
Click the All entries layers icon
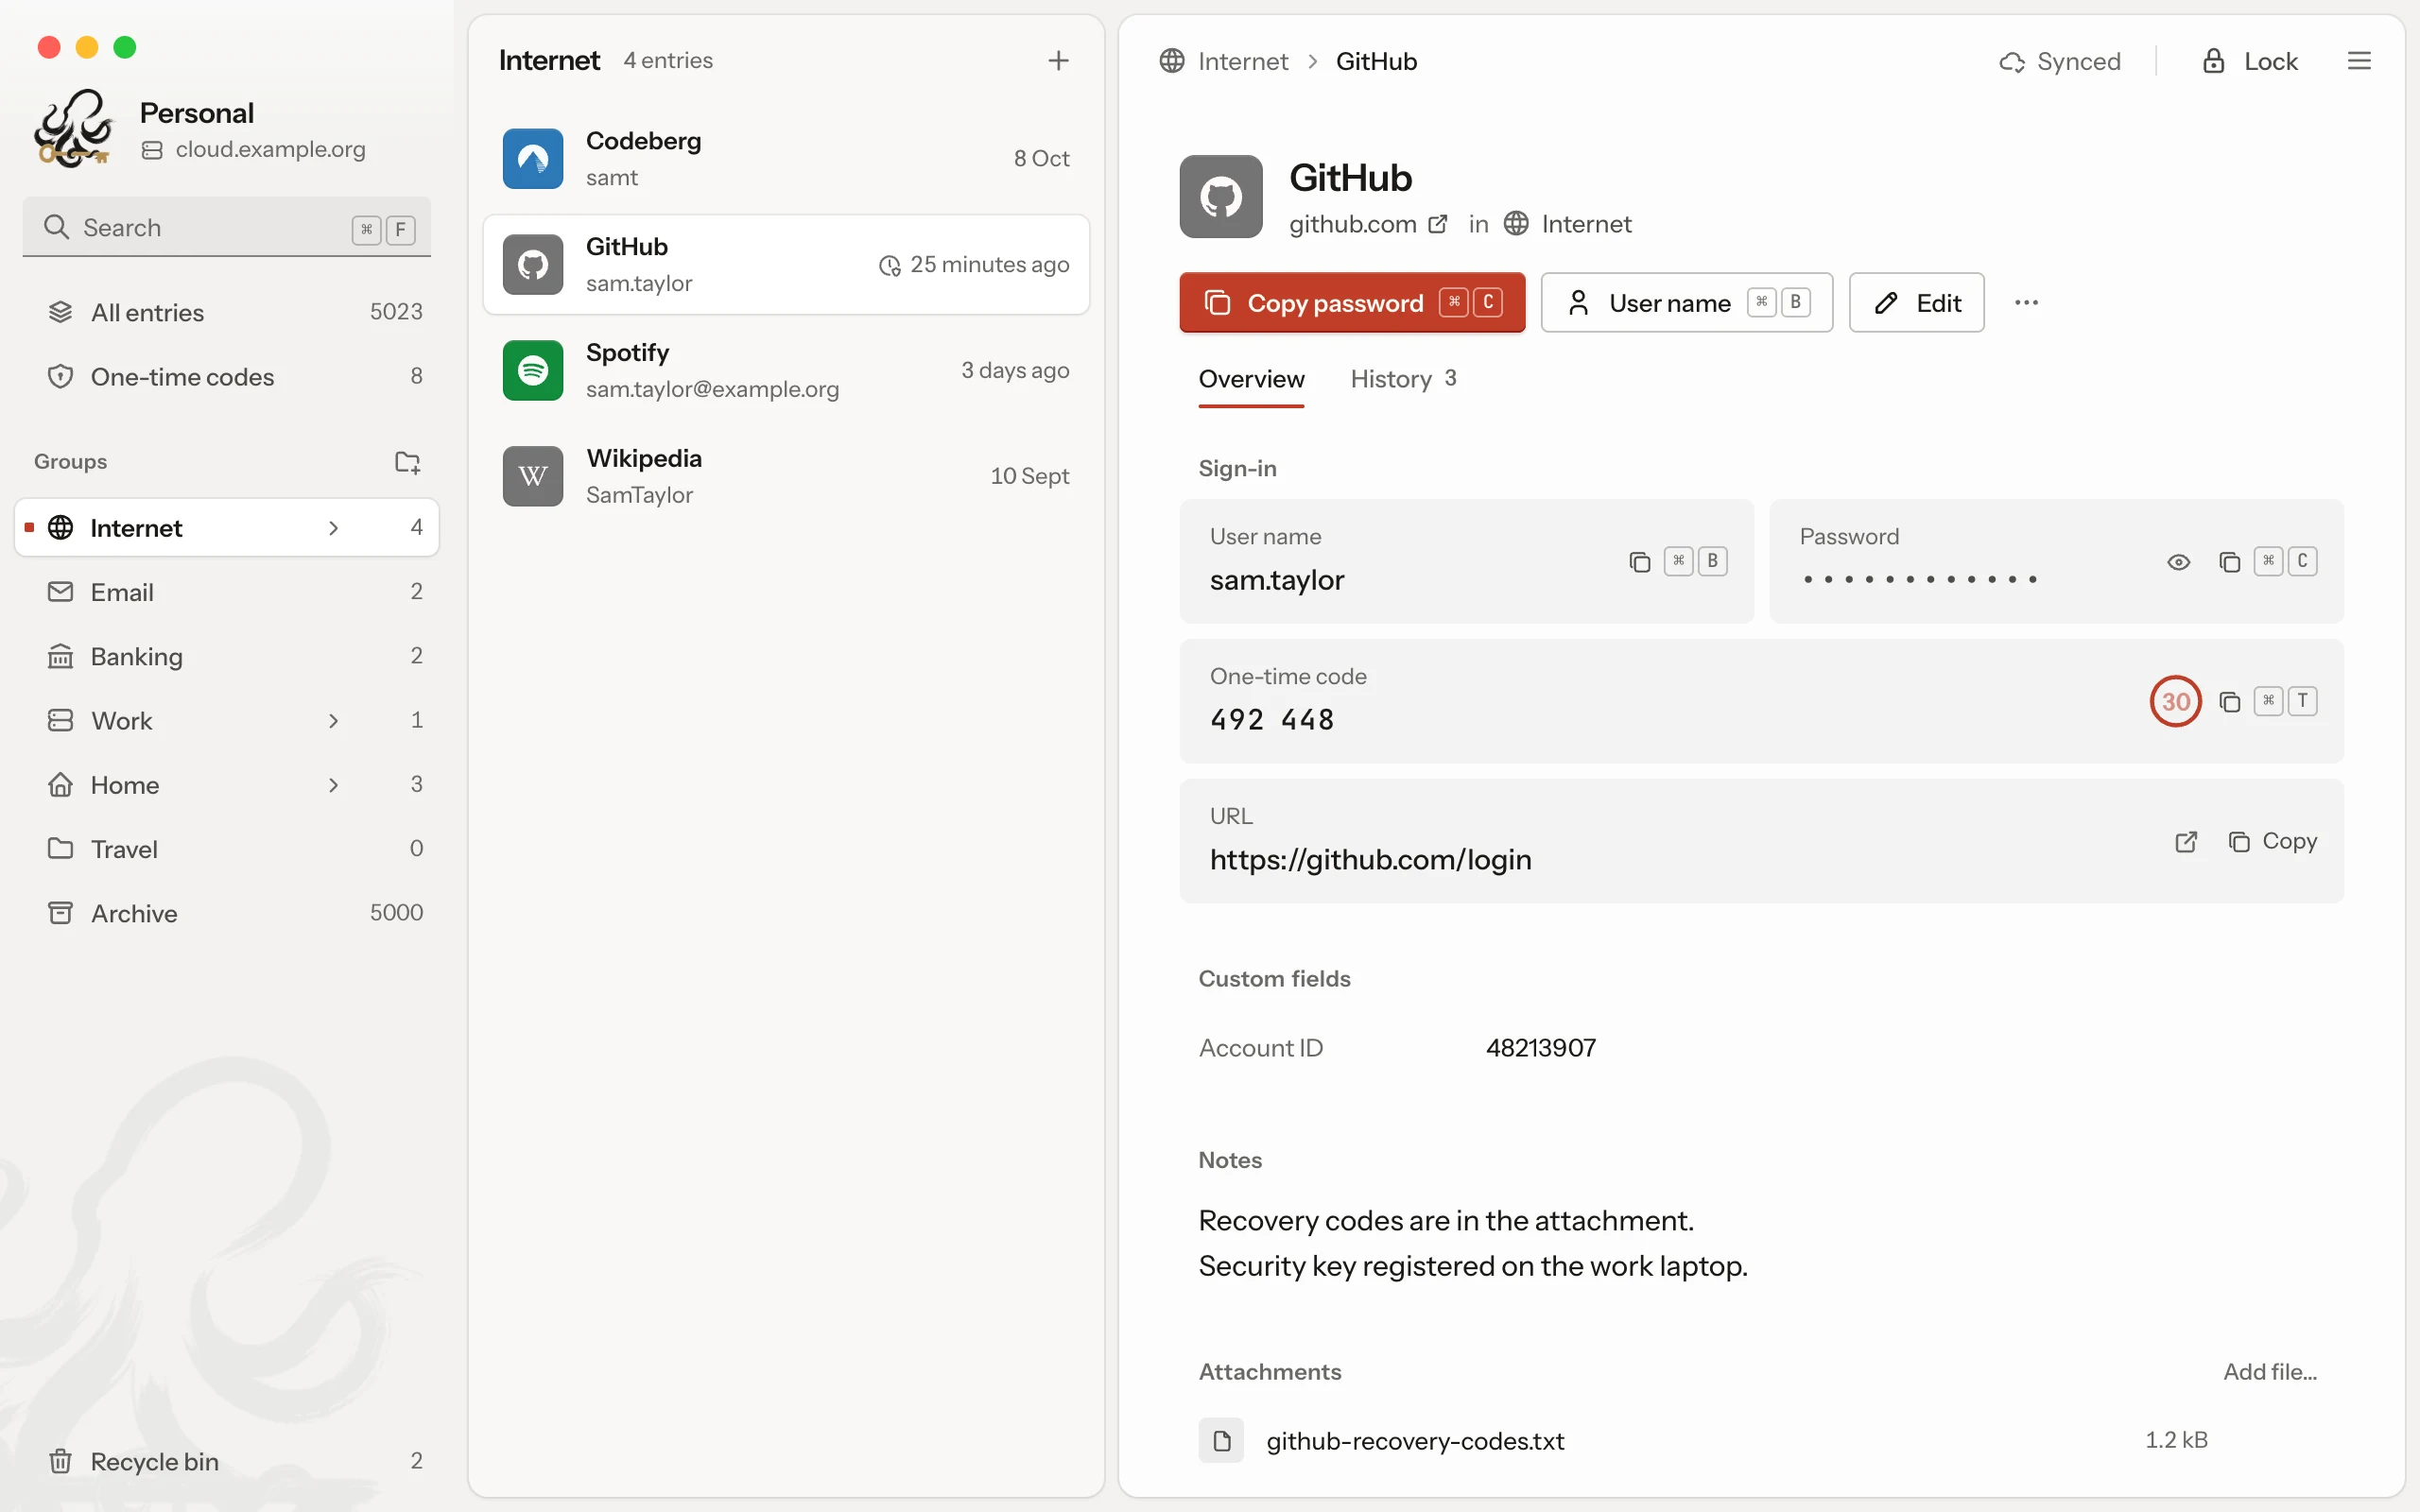60,312
